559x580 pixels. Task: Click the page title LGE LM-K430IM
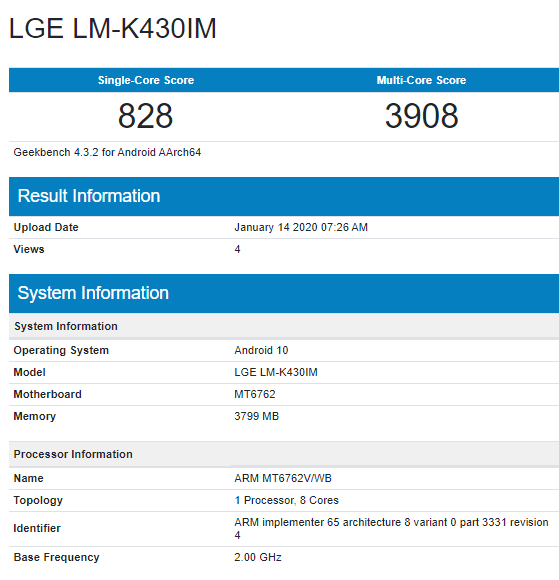(112, 28)
